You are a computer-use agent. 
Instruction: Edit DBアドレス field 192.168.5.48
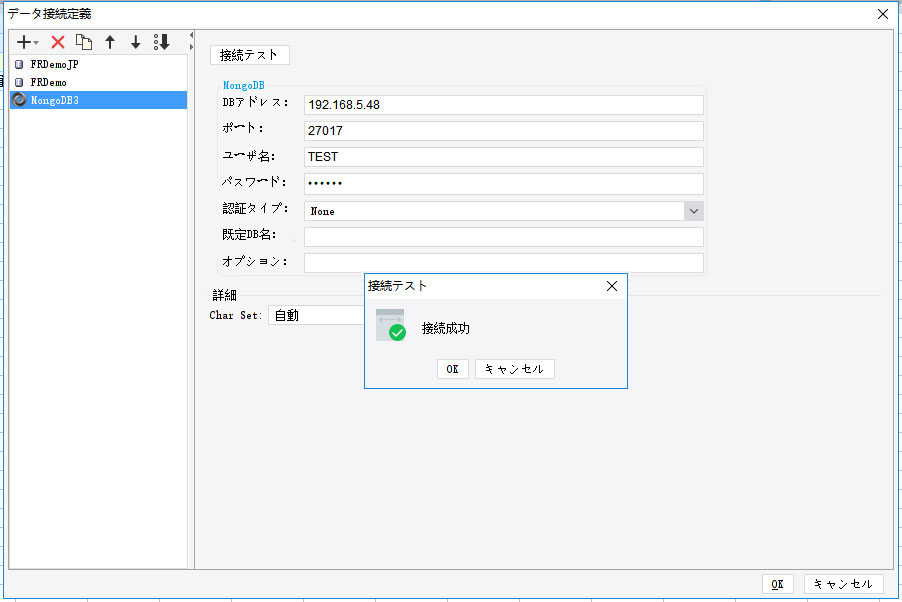tap(503, 105)
